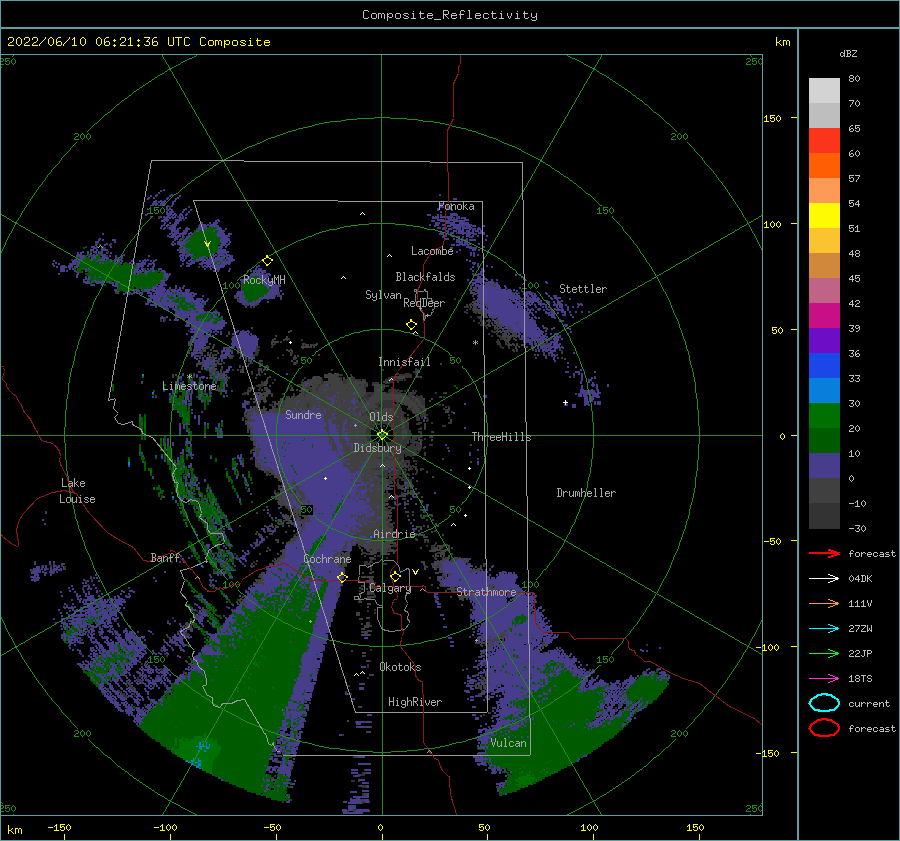Image resolution: width=900 pixels, height=841 pixels.
Task: Click the Lake Louise map label
Action: pos(77,491)
